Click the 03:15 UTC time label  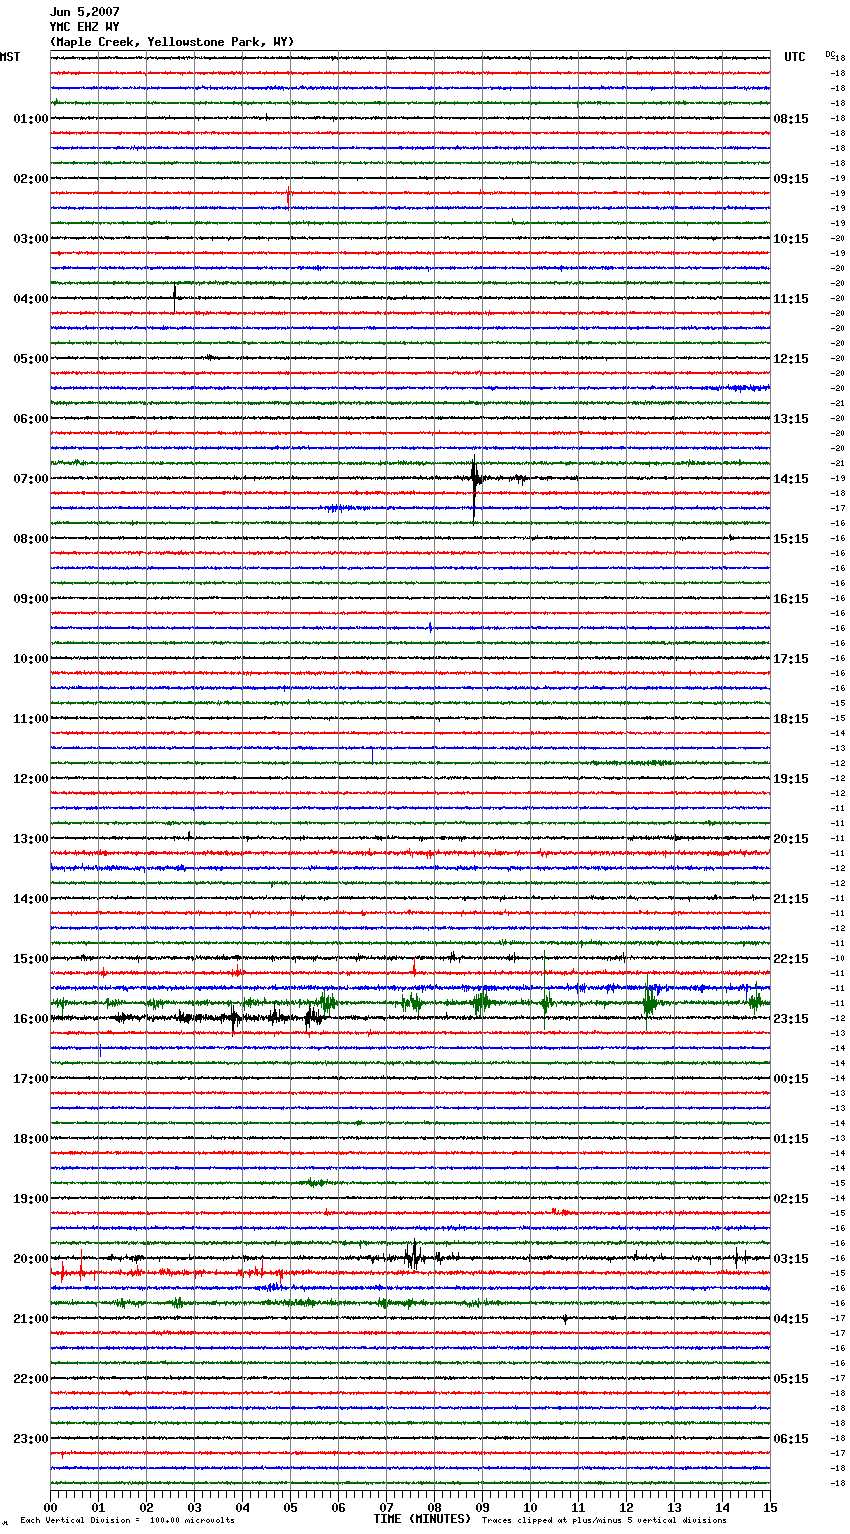click(x=791, y=1259)
